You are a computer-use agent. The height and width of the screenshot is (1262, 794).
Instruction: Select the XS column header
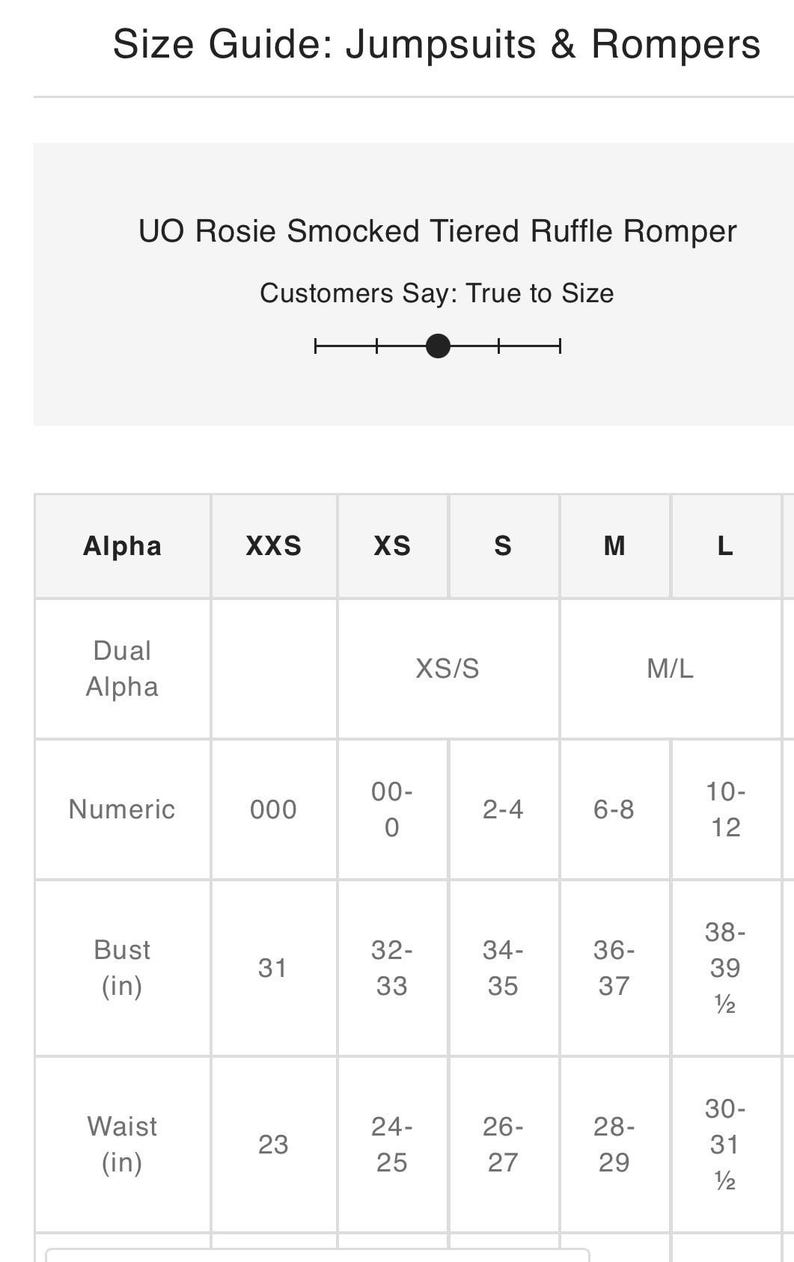click(393, 546)
